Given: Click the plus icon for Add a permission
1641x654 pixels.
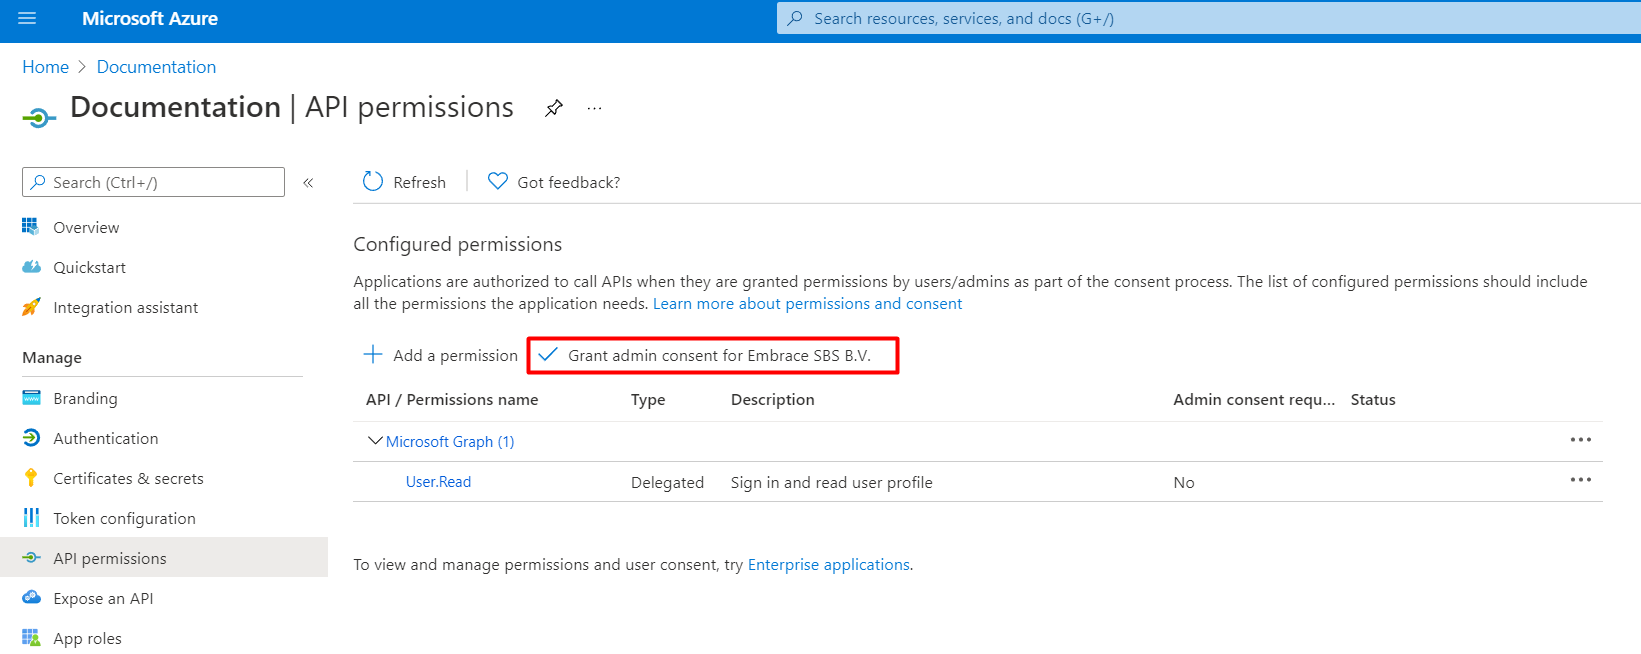Looking at the screenshot, I should pos(373,354).
